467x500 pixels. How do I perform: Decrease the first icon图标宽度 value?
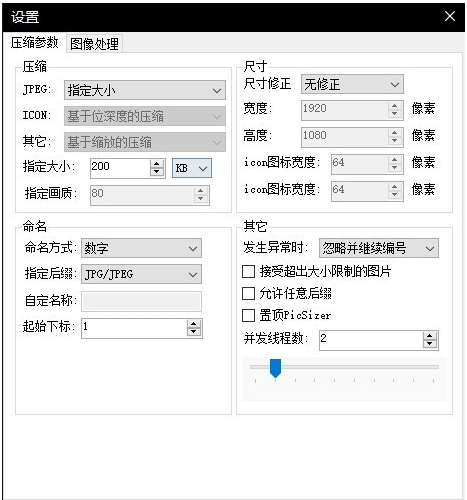(395, 168)
